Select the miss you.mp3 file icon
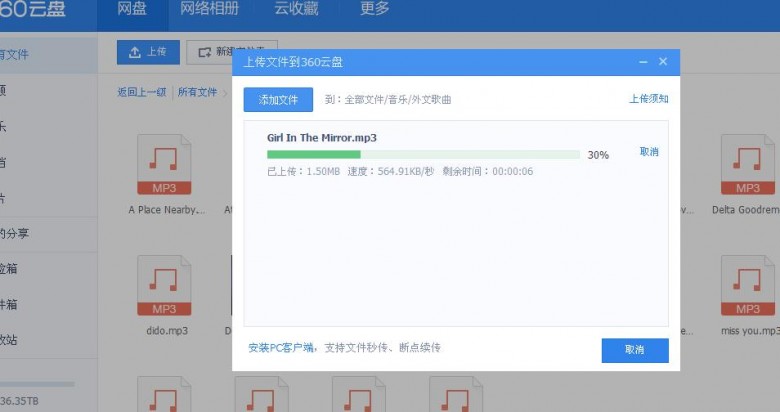Image resolution: width=780 pixels, height=412 pixels. tap(747, 288)
